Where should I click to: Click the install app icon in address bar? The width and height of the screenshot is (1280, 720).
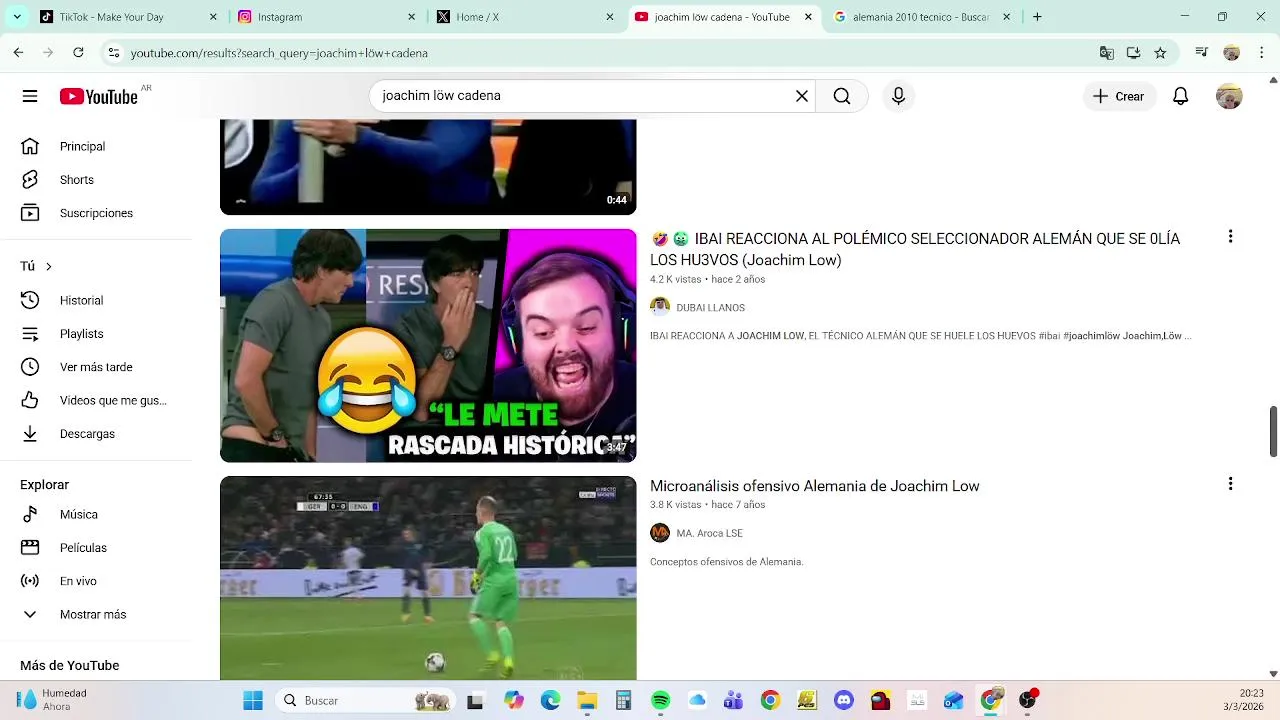[x=1133, y=53]
